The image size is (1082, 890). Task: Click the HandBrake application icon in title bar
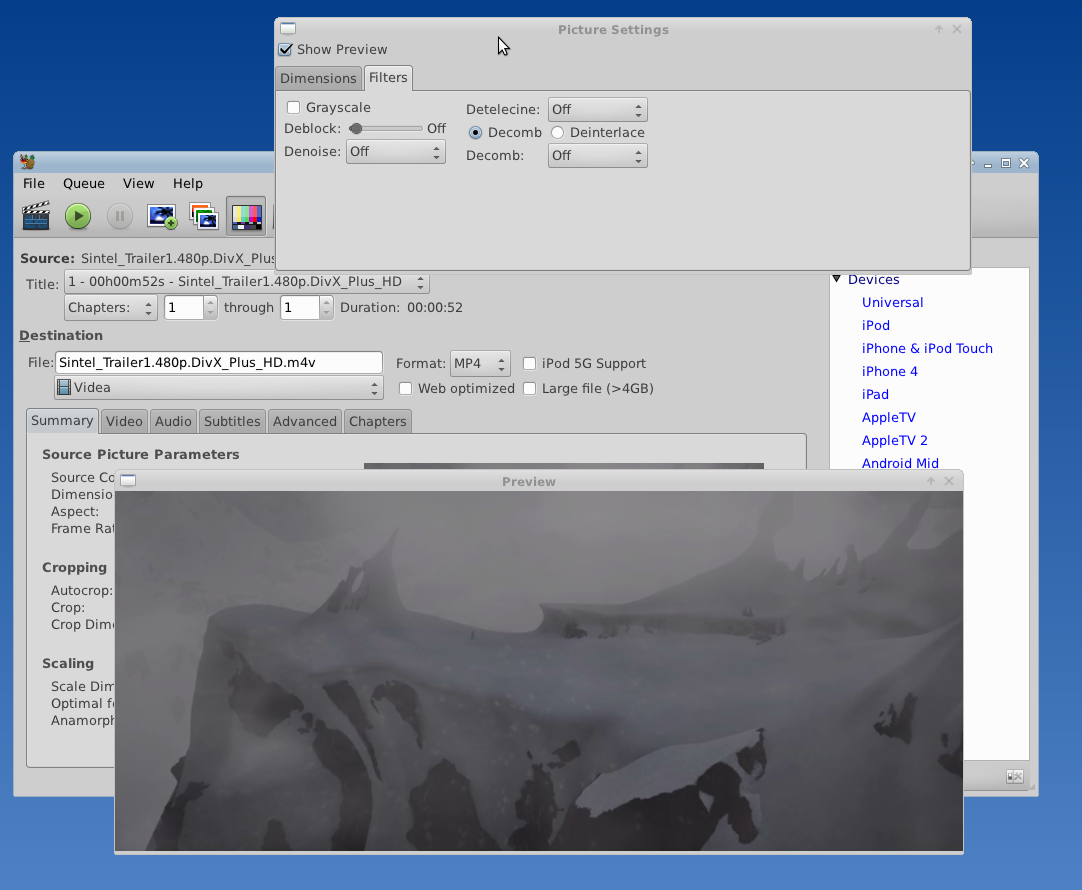click(28, 161)
